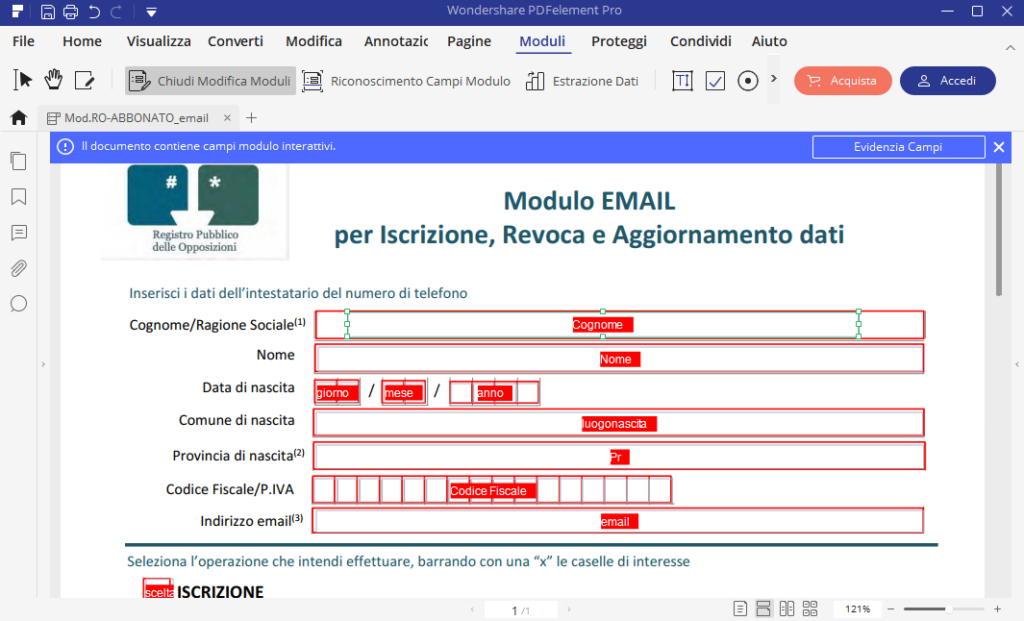This screenshot has height=621, width=1024.
Task: Go to the Home start page icon
Action: 18,118
